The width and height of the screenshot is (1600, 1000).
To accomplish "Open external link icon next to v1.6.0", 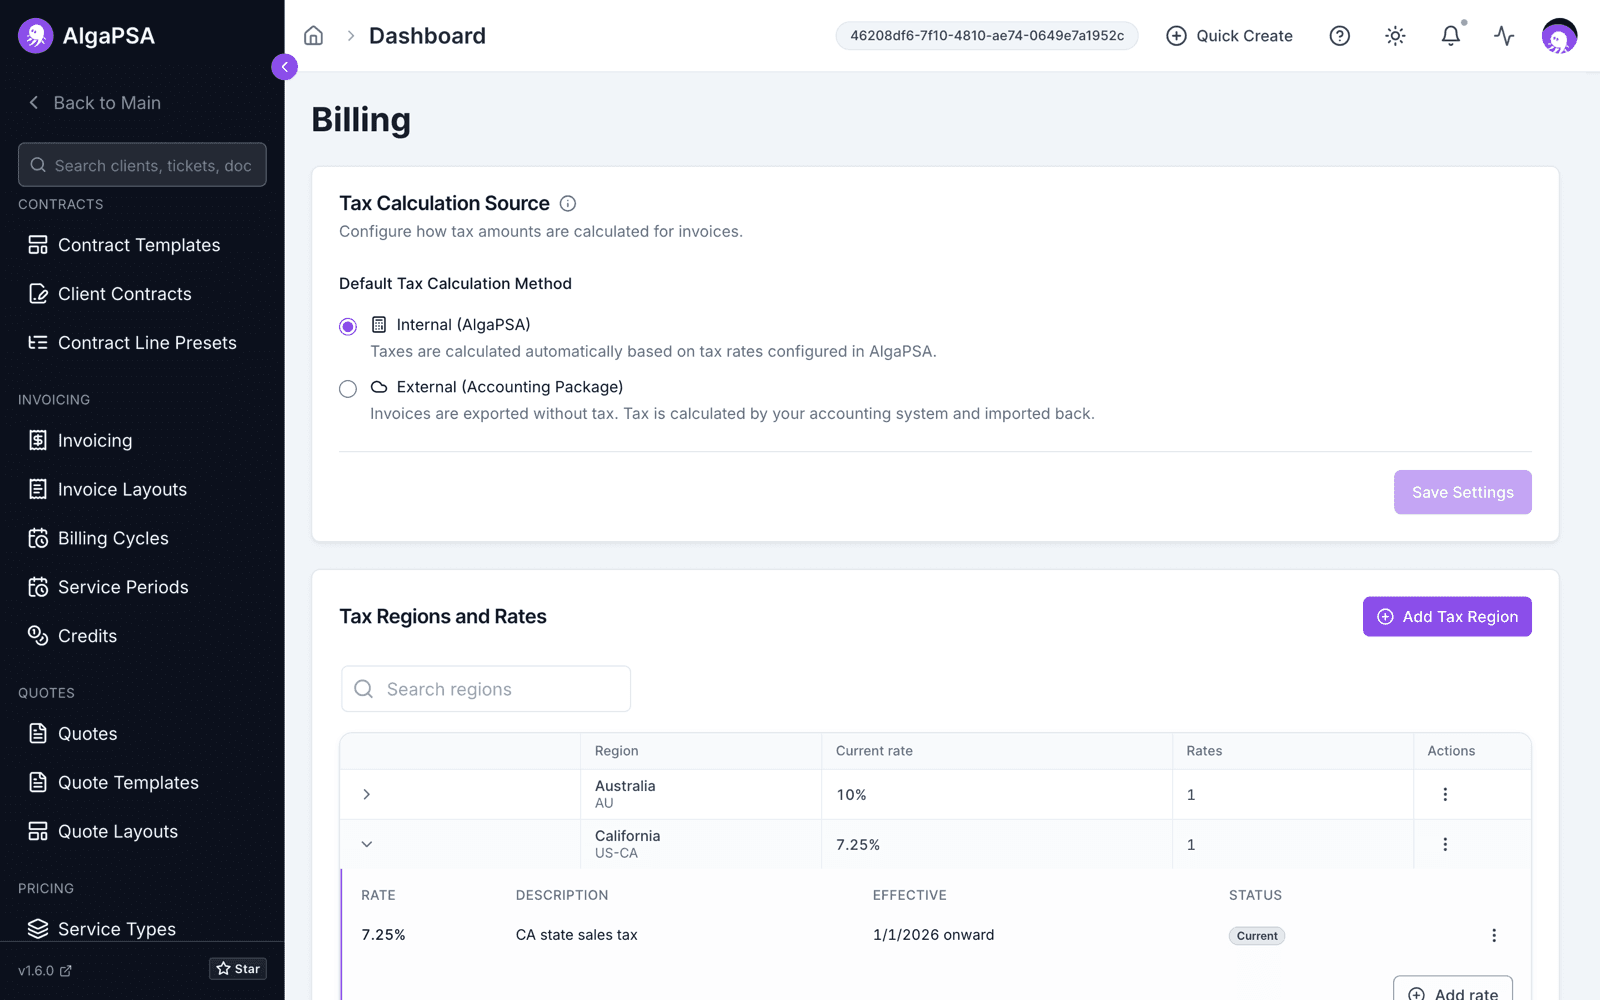I will click(66, 971).
